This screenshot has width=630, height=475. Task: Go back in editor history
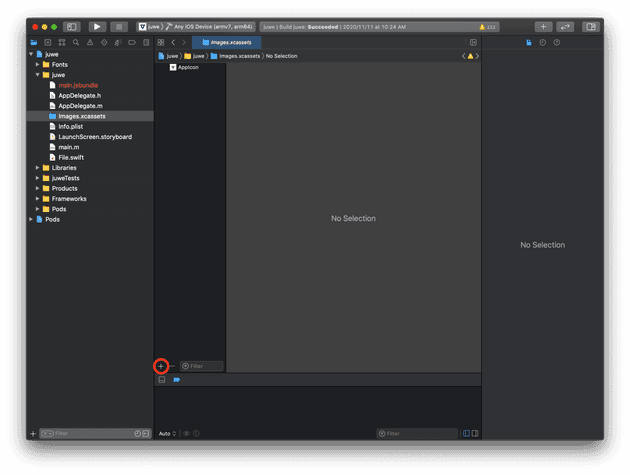point(173,43)
